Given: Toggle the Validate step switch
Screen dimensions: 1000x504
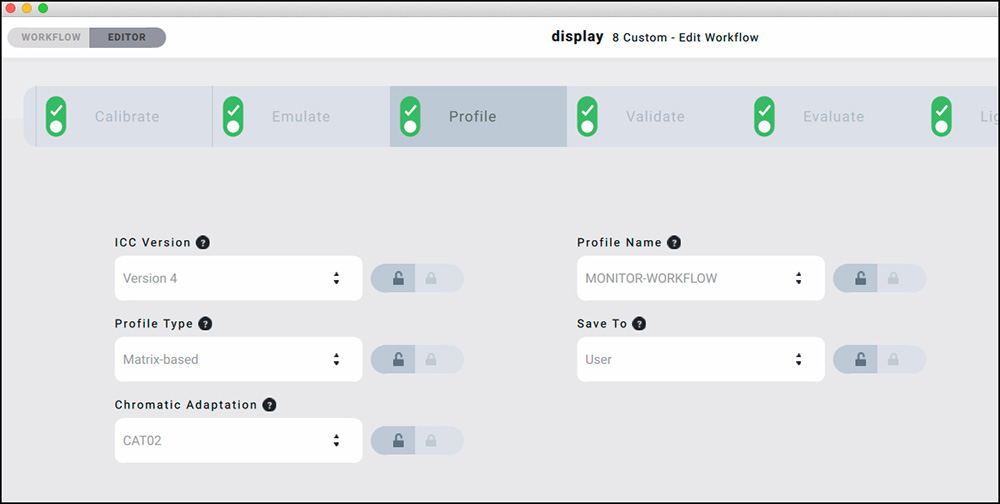Looking at the screenshot, I should (587, 117).
